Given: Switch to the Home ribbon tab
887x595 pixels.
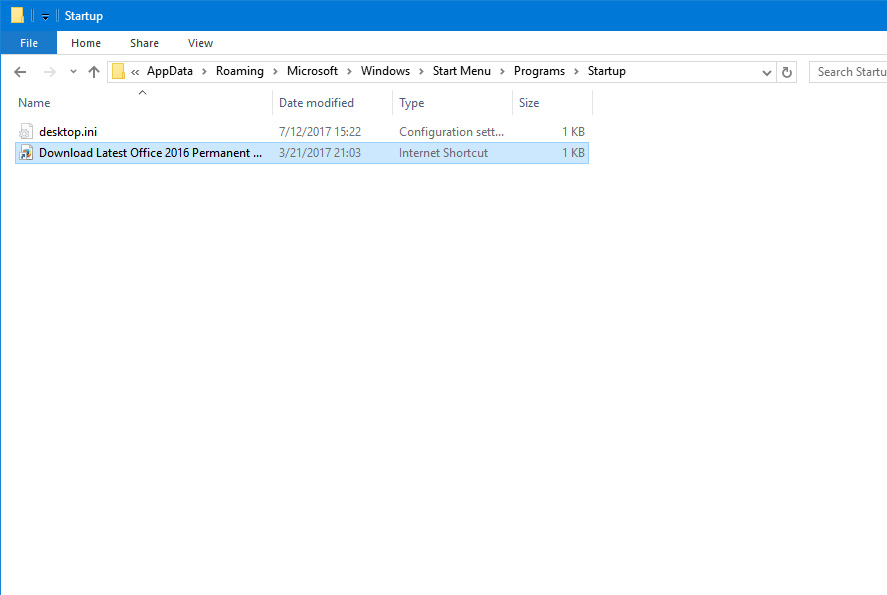Looking at the screenshot, I should (x=86, y=43).
